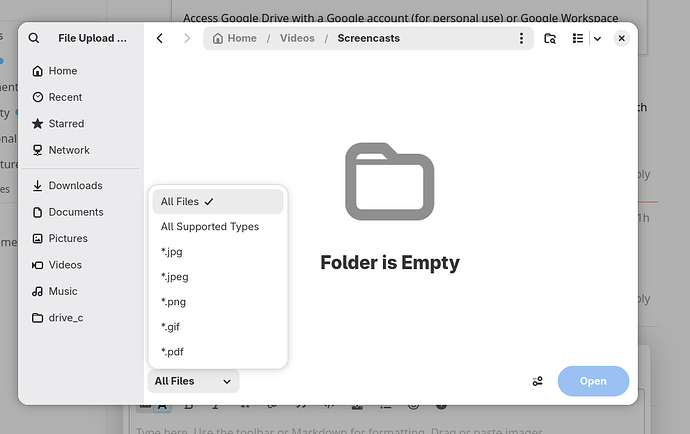Open search in file dialog sidebar
The width and height of the screenshot is (690, 434).
34,38
